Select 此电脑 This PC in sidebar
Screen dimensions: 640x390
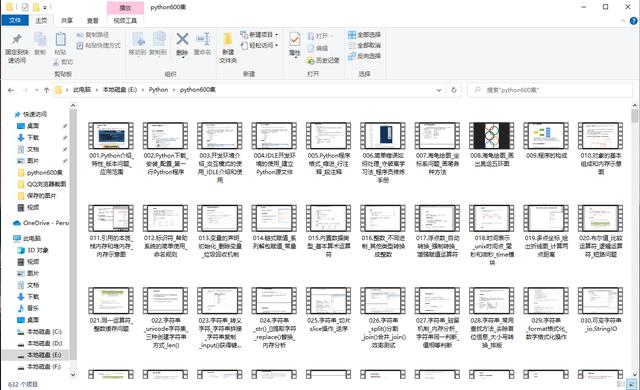click(x=27, y=238)
